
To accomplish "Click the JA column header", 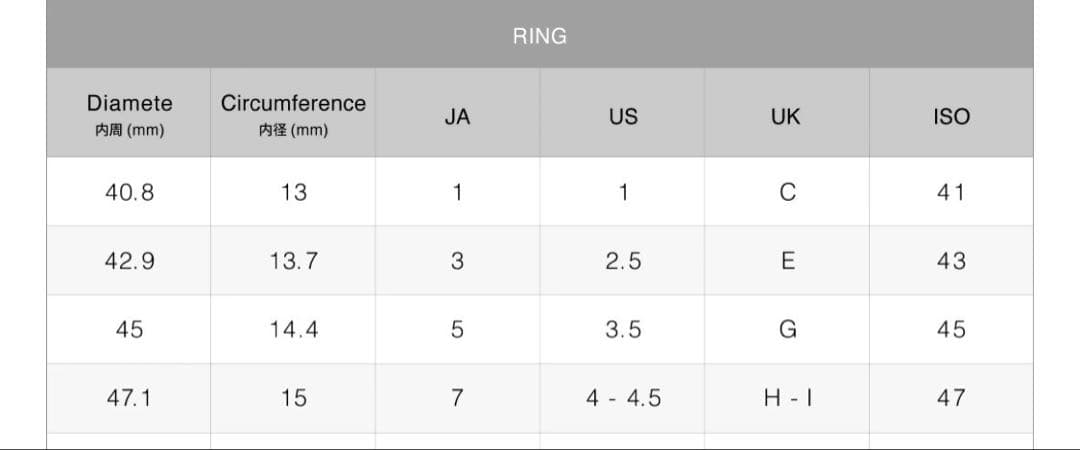I will [x=457, y=116].
